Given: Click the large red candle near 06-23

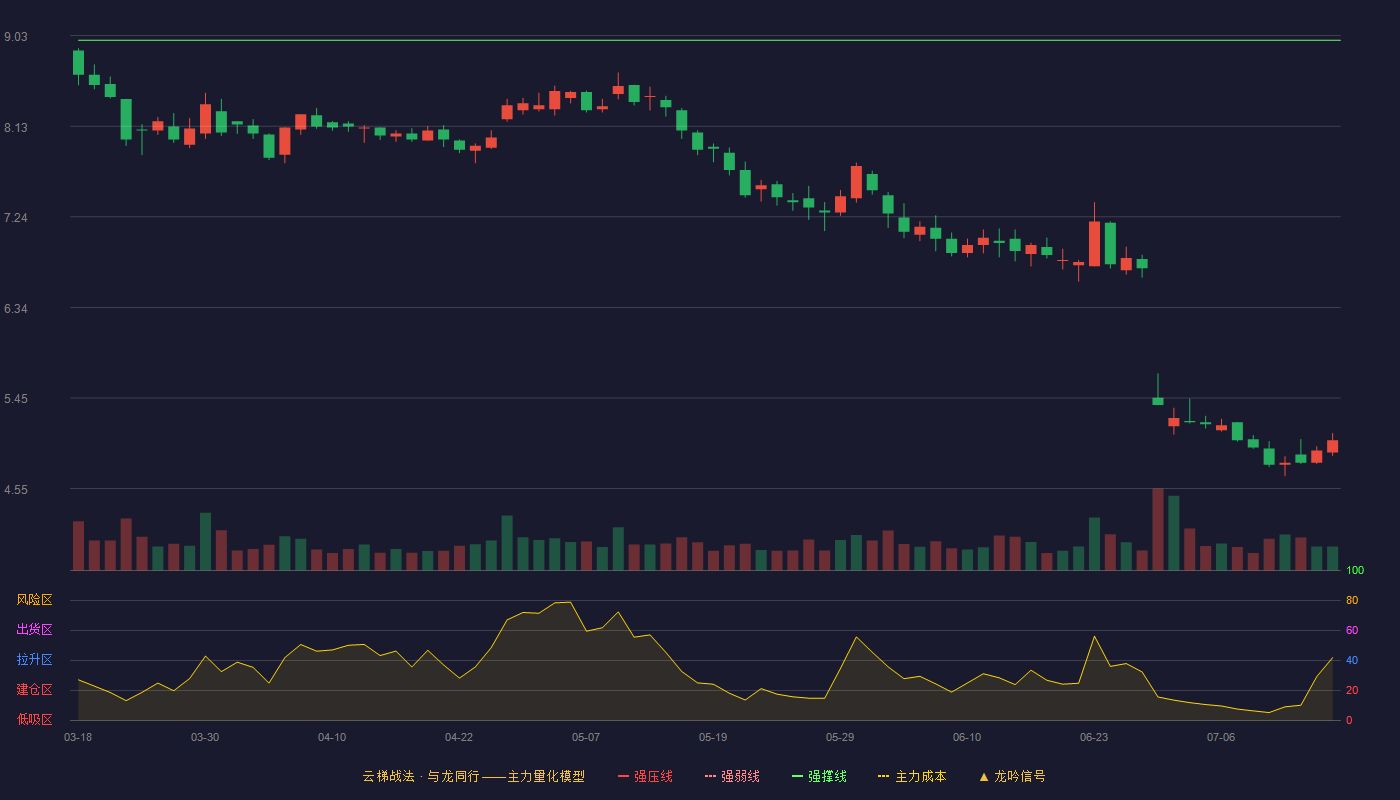Looking at the screenshot, I should [1094, 243].
